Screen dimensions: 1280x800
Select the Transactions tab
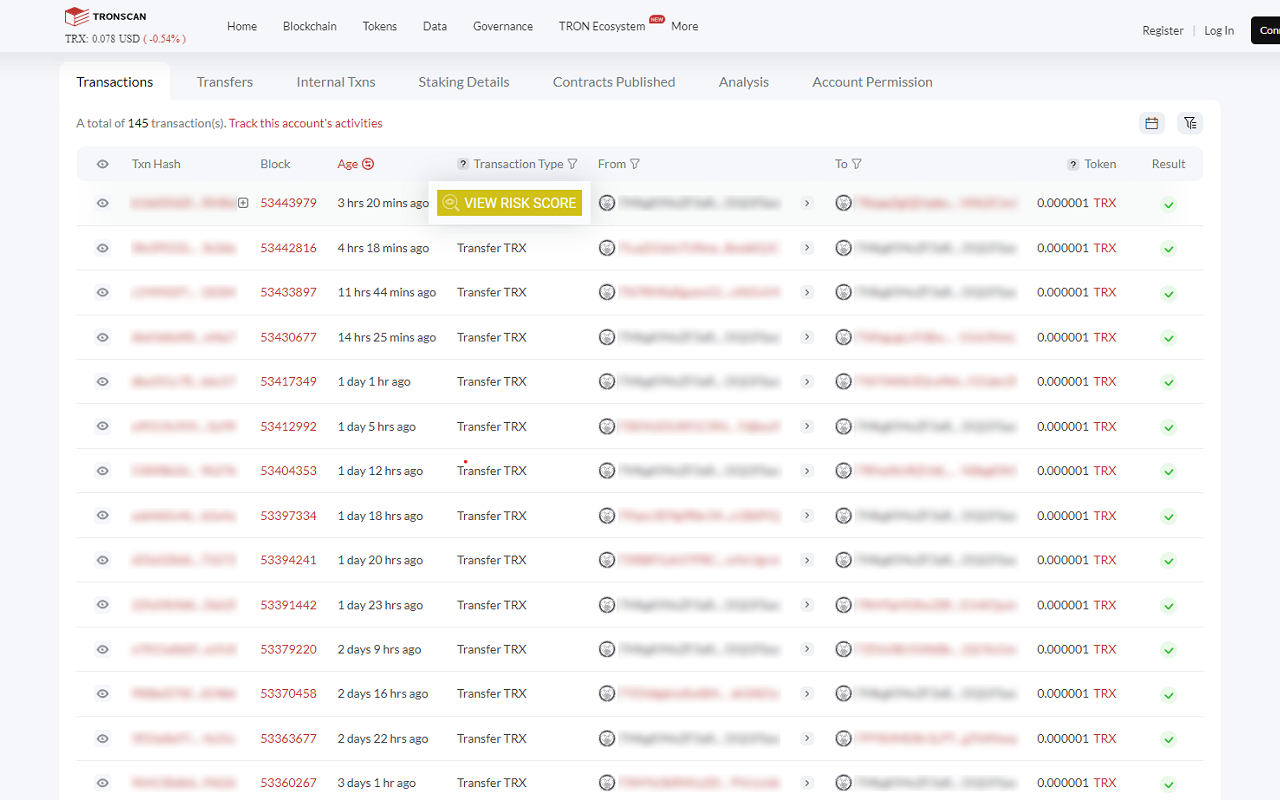[x=115, y=82]
